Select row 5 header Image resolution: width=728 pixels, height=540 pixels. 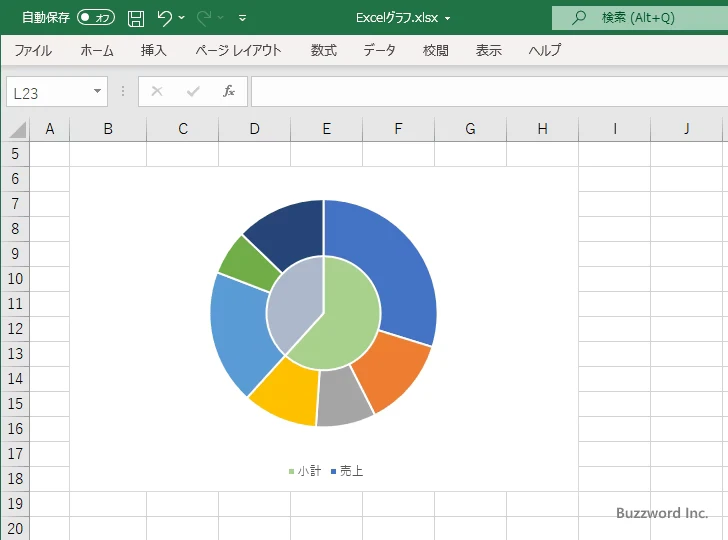[x=15, y=154]
